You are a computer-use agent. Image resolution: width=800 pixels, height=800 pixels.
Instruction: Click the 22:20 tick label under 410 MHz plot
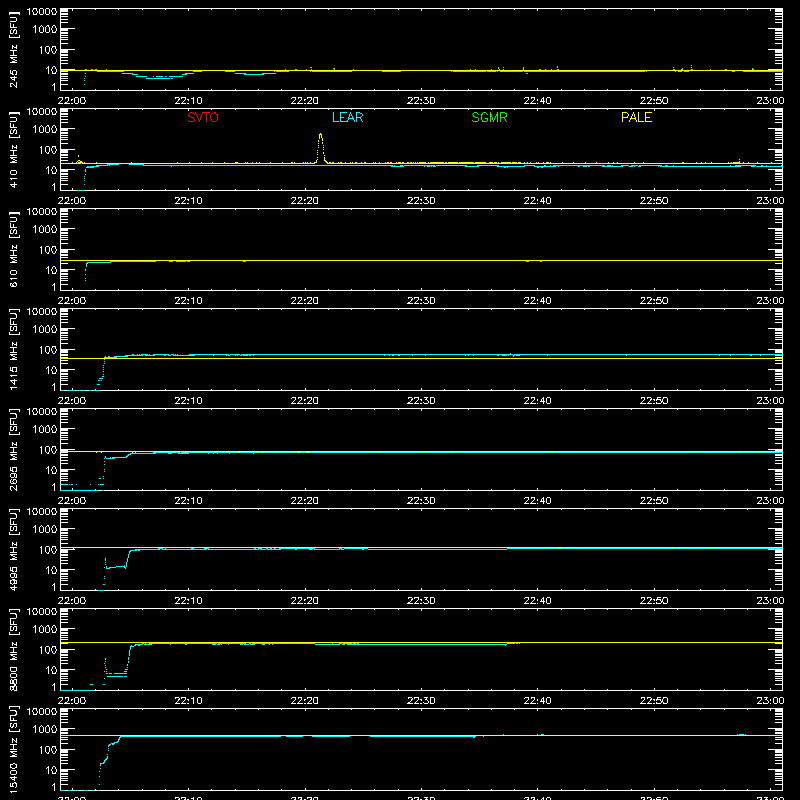[305, 201]
